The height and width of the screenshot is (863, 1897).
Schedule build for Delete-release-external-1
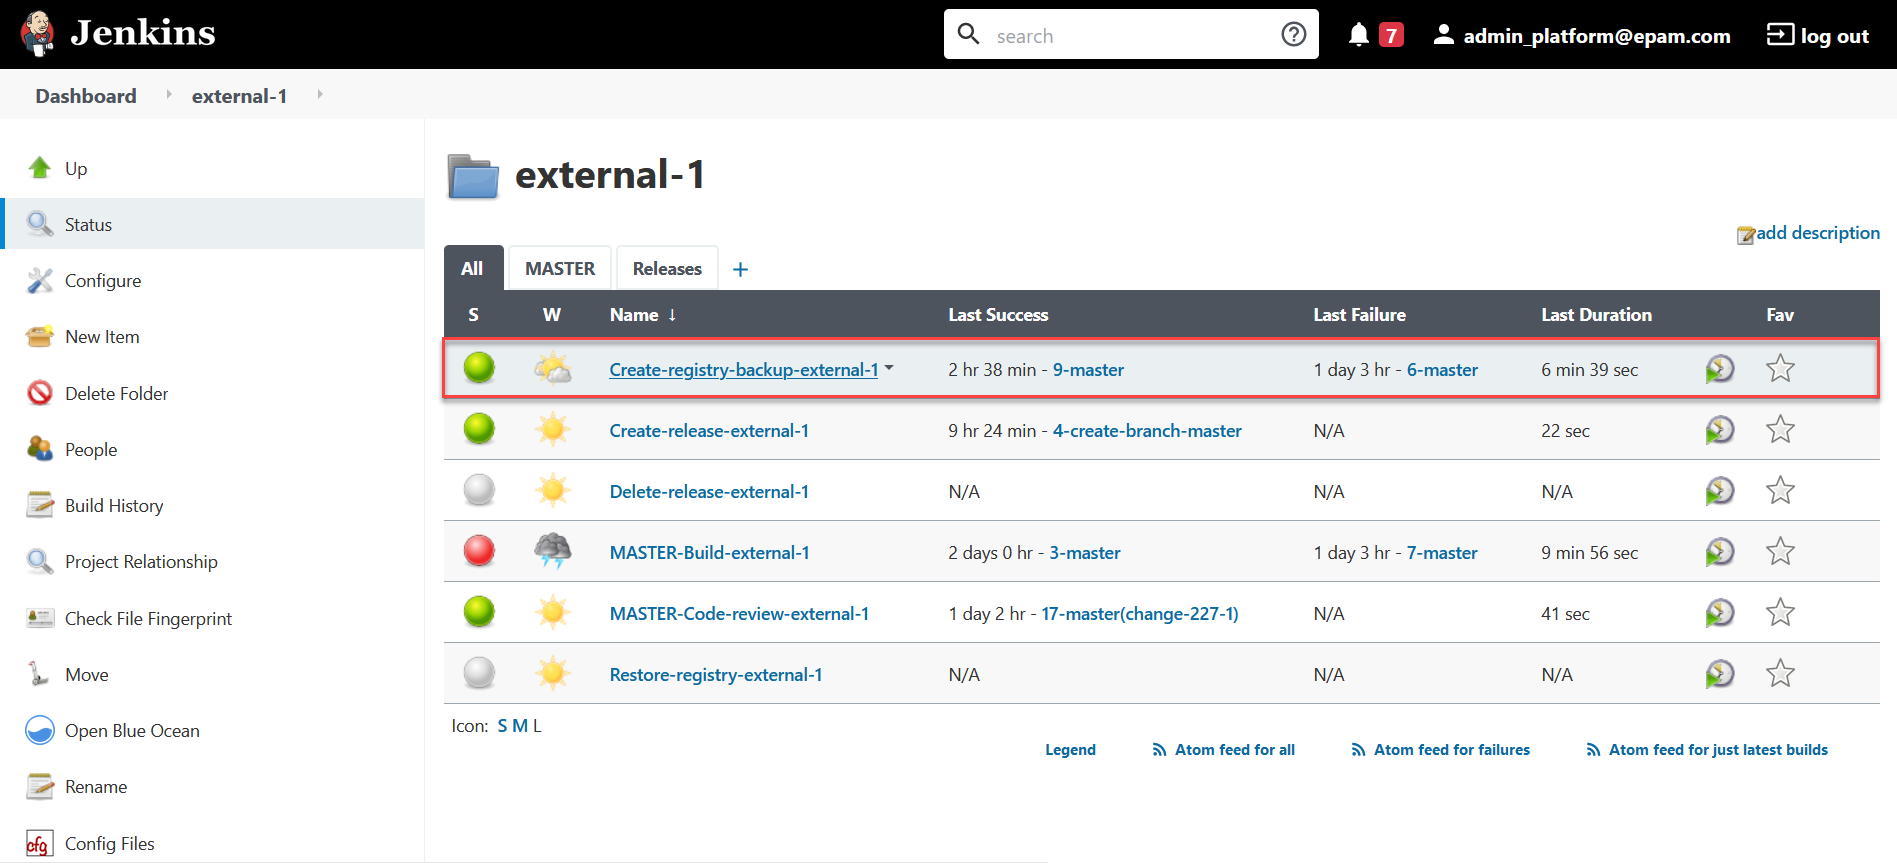pos(1720,491)
